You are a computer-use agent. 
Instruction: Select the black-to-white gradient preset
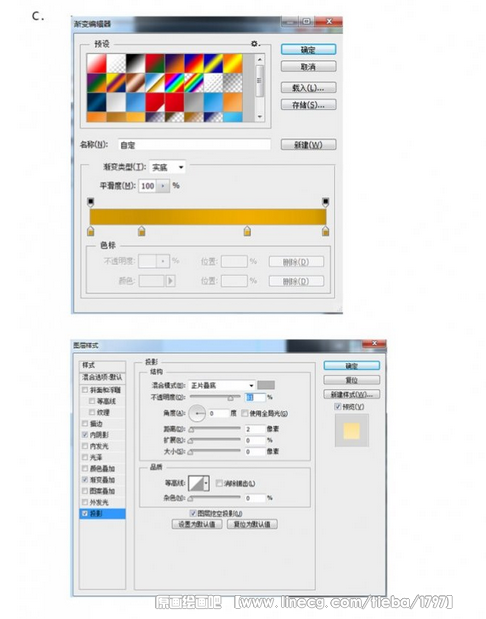click(x=135, y=63)
